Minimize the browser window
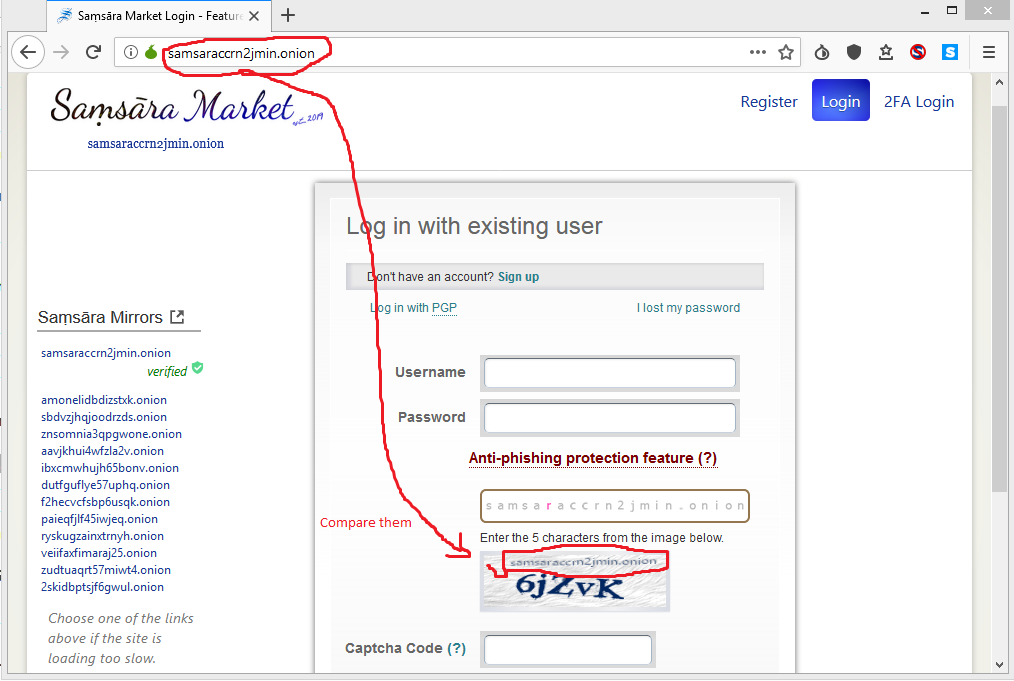The width and height of the screenshot is (1014, 681). tap(925, 11)
